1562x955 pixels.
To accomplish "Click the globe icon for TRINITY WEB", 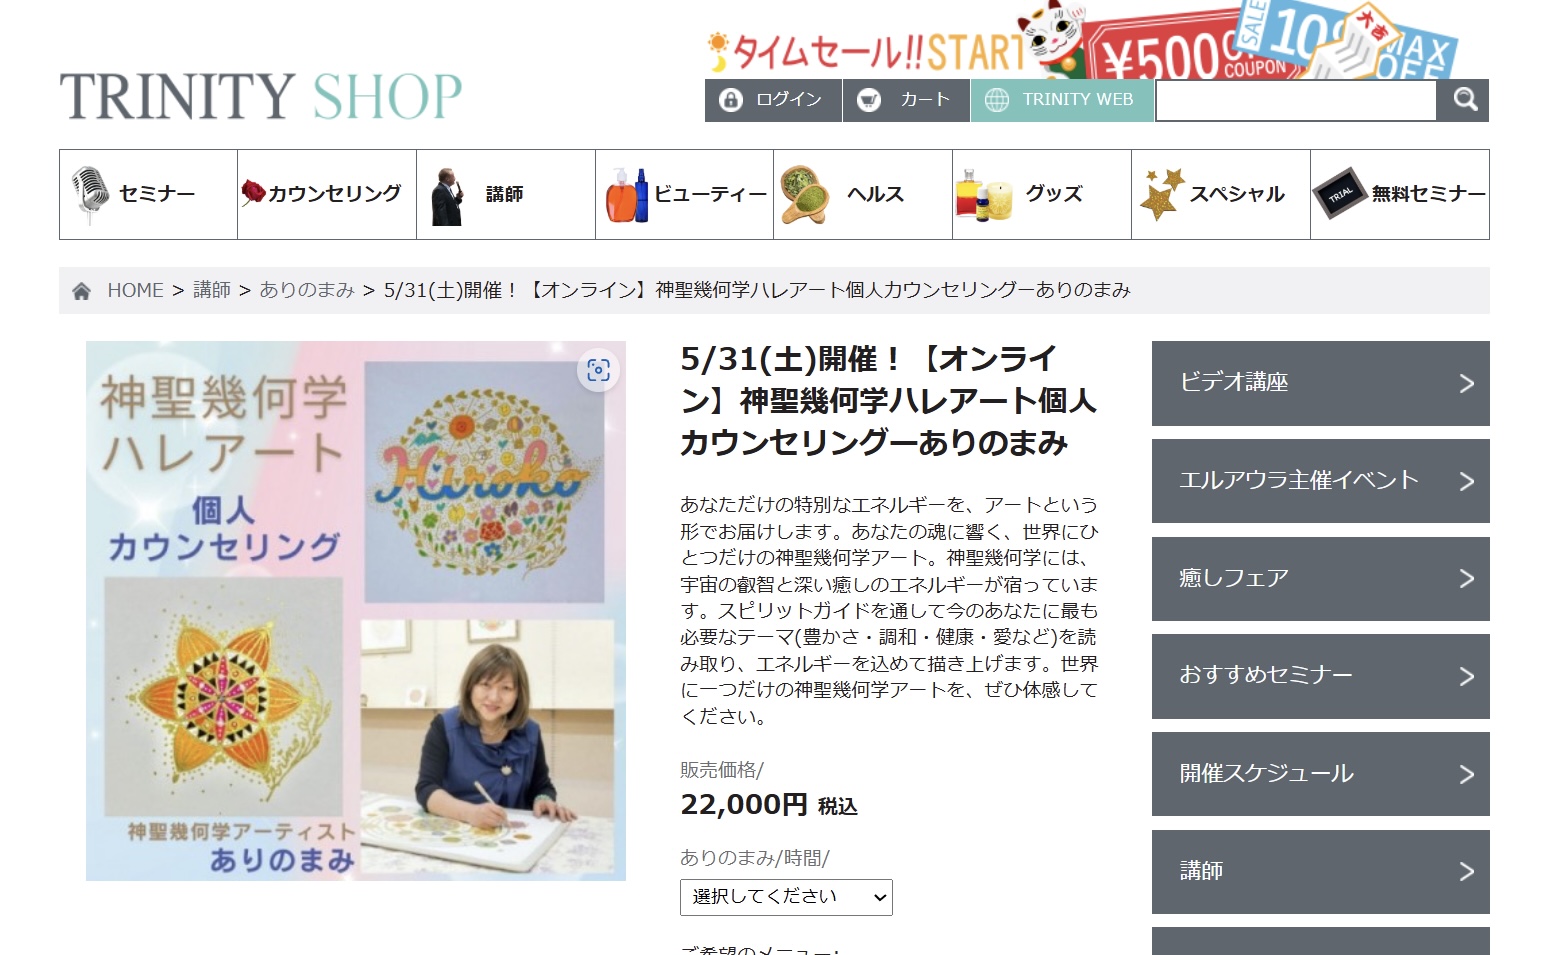I will pyautogui.click(x=997, y=100).
